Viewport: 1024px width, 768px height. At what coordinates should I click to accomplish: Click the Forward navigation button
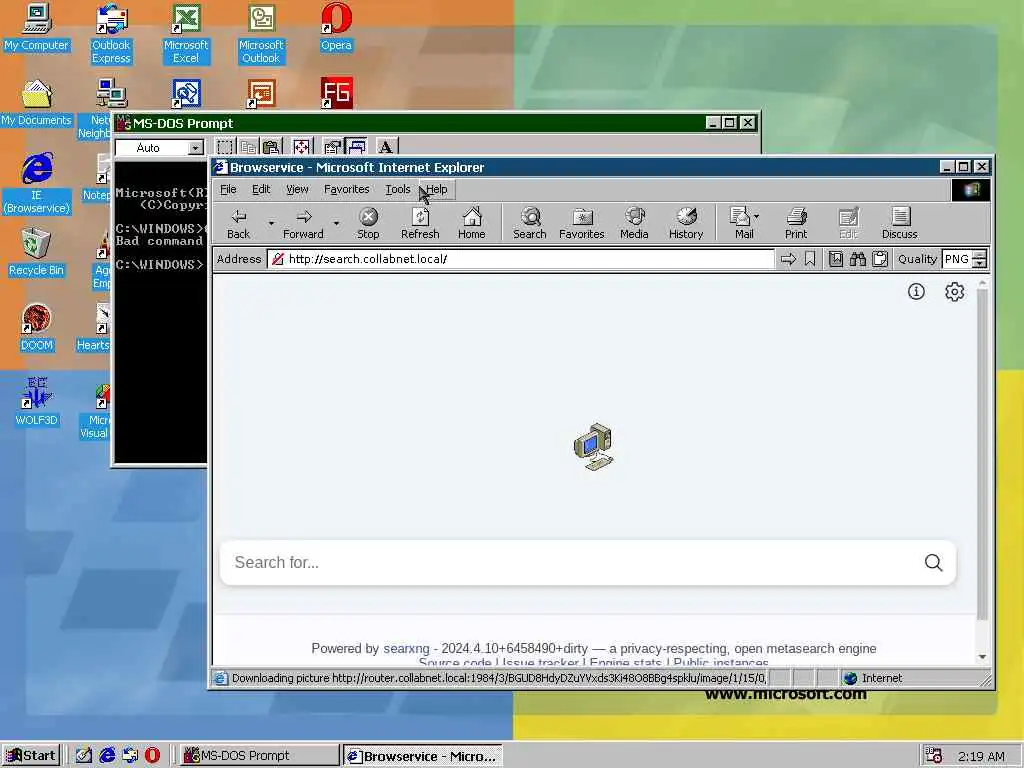(303, 223)
